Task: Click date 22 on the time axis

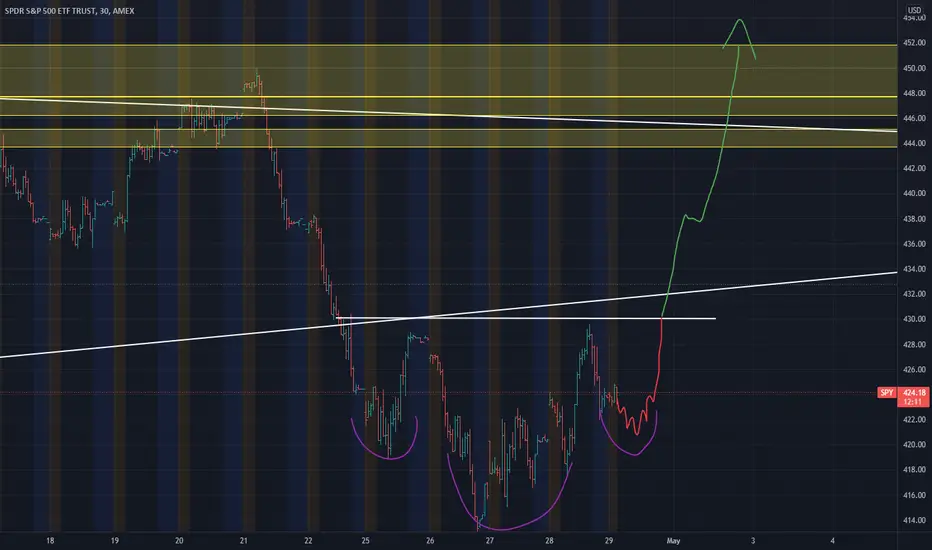Action: click(x=308, y=540)
